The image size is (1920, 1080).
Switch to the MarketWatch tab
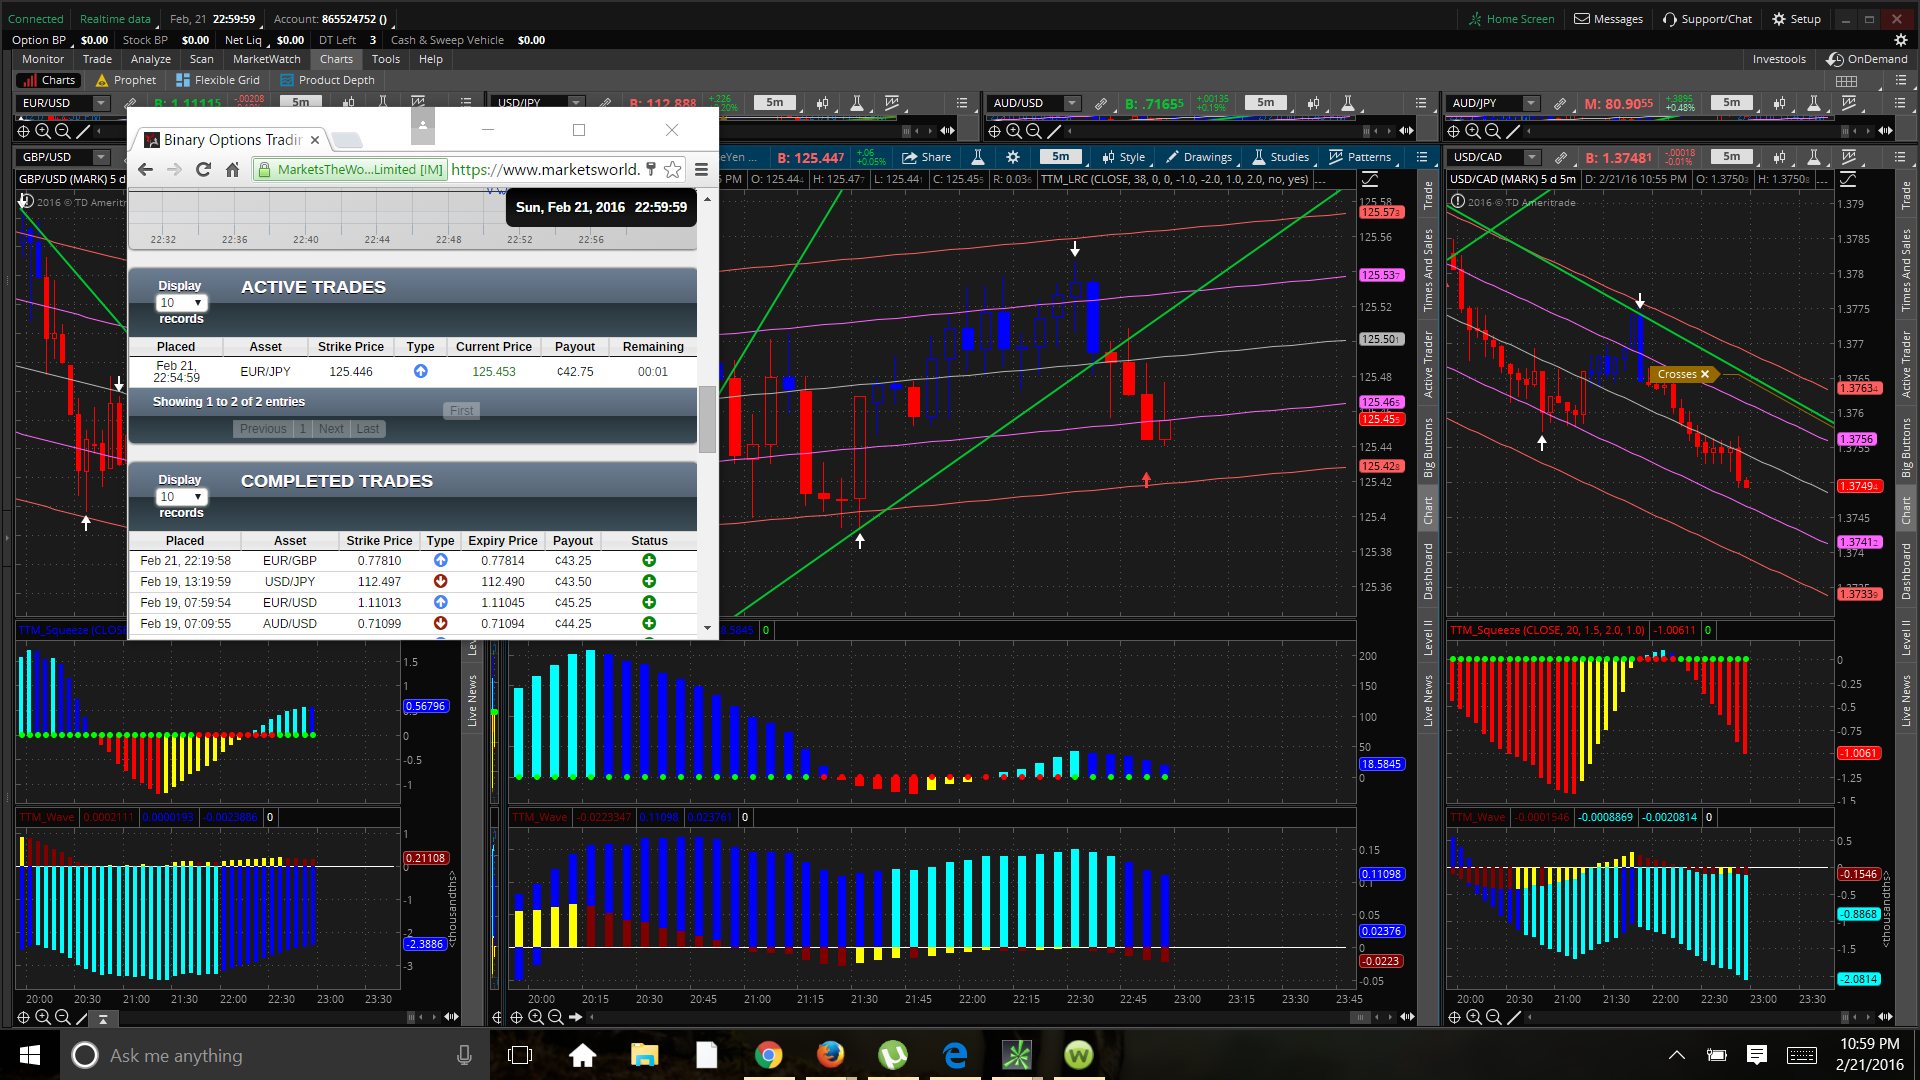point(267,60)
